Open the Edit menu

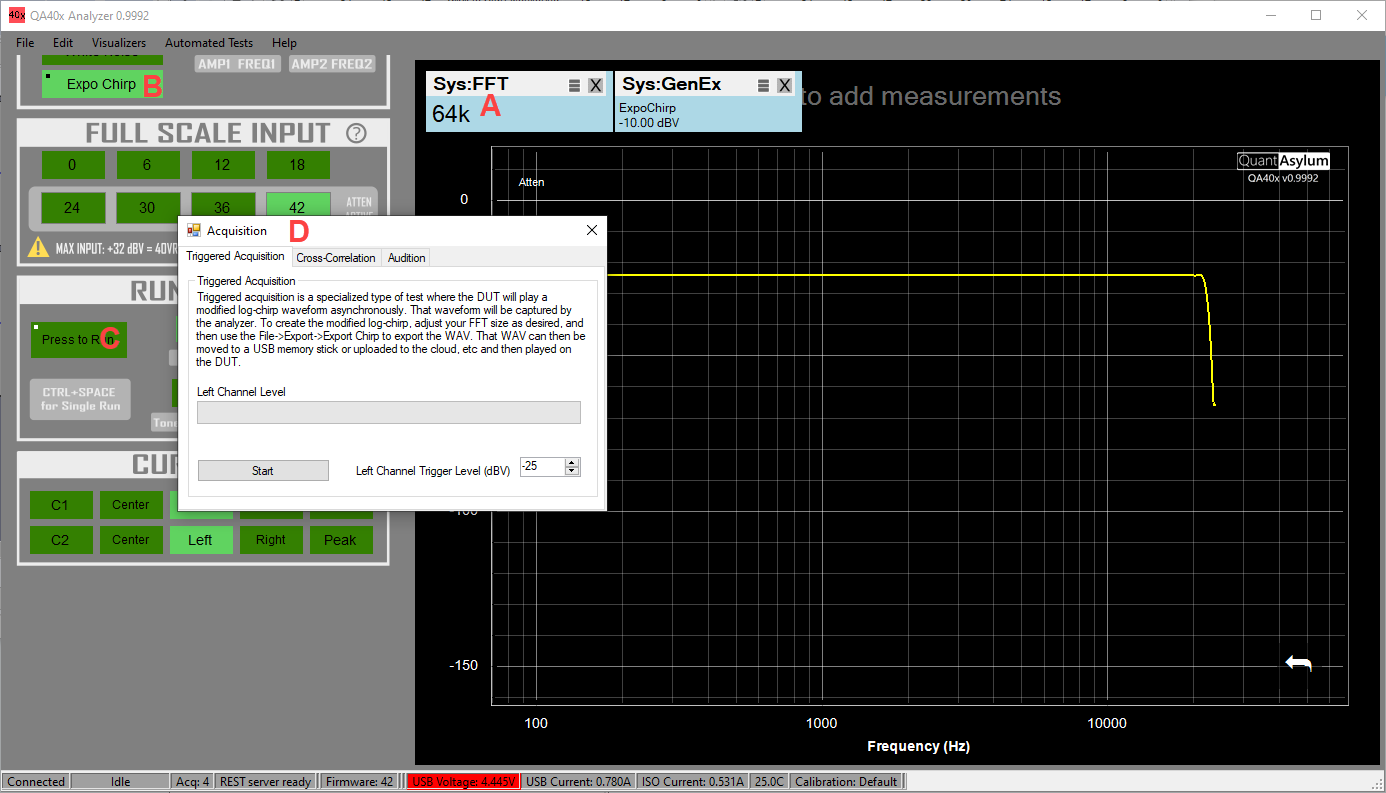tap(63, 43)
